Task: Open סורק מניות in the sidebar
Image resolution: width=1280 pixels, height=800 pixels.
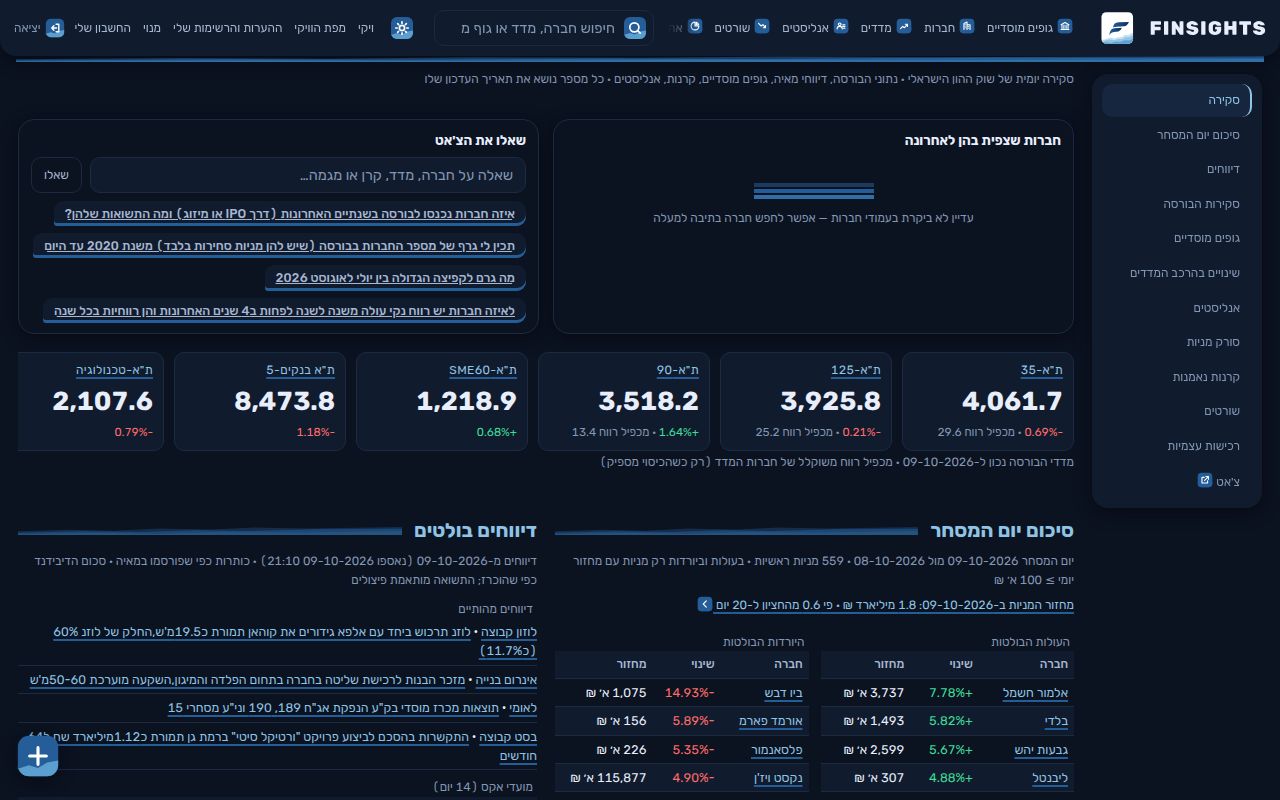Action: pos(1177,342)
